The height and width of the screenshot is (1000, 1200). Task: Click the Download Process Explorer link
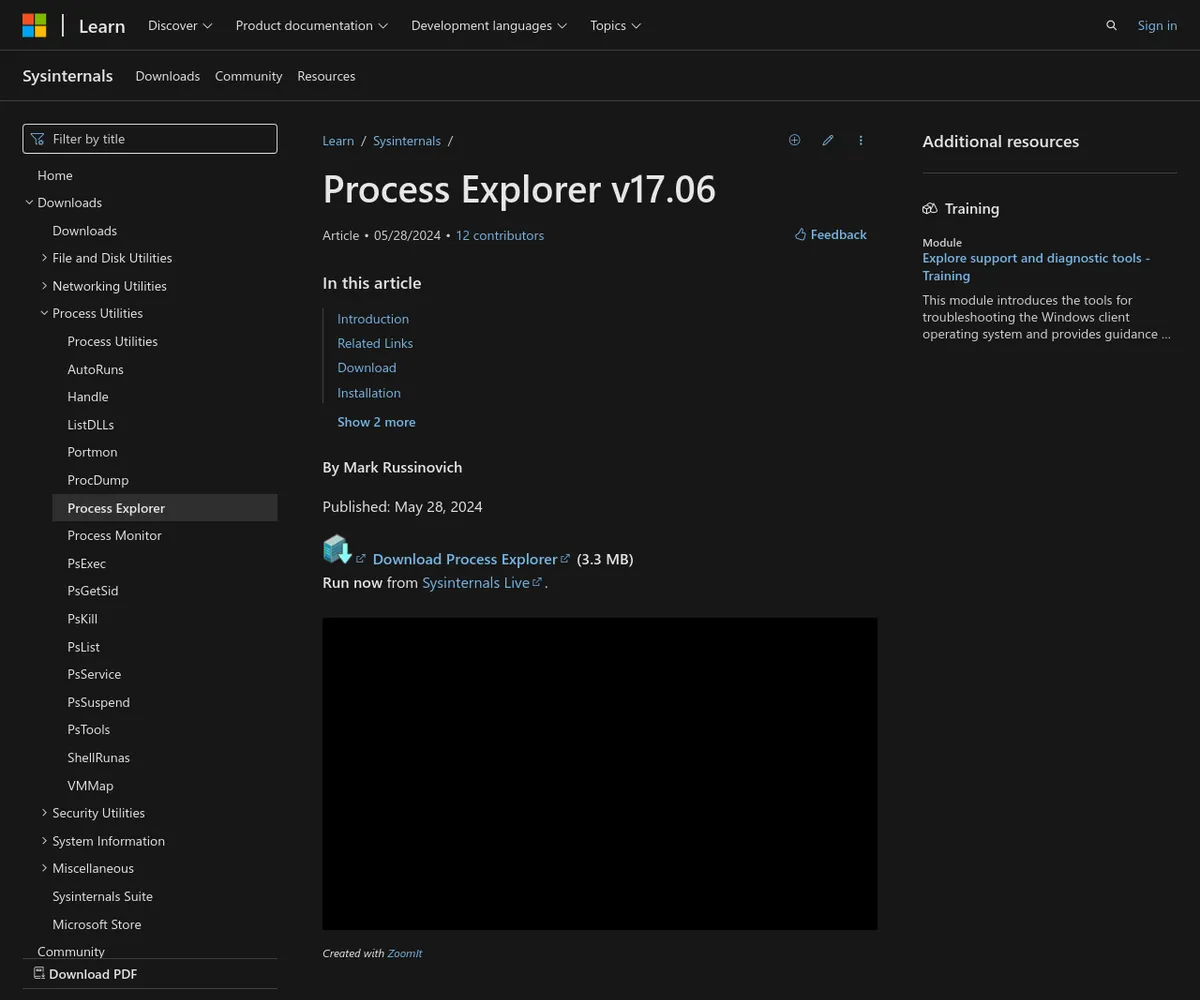pyautogui.click(x=465, y=559)
